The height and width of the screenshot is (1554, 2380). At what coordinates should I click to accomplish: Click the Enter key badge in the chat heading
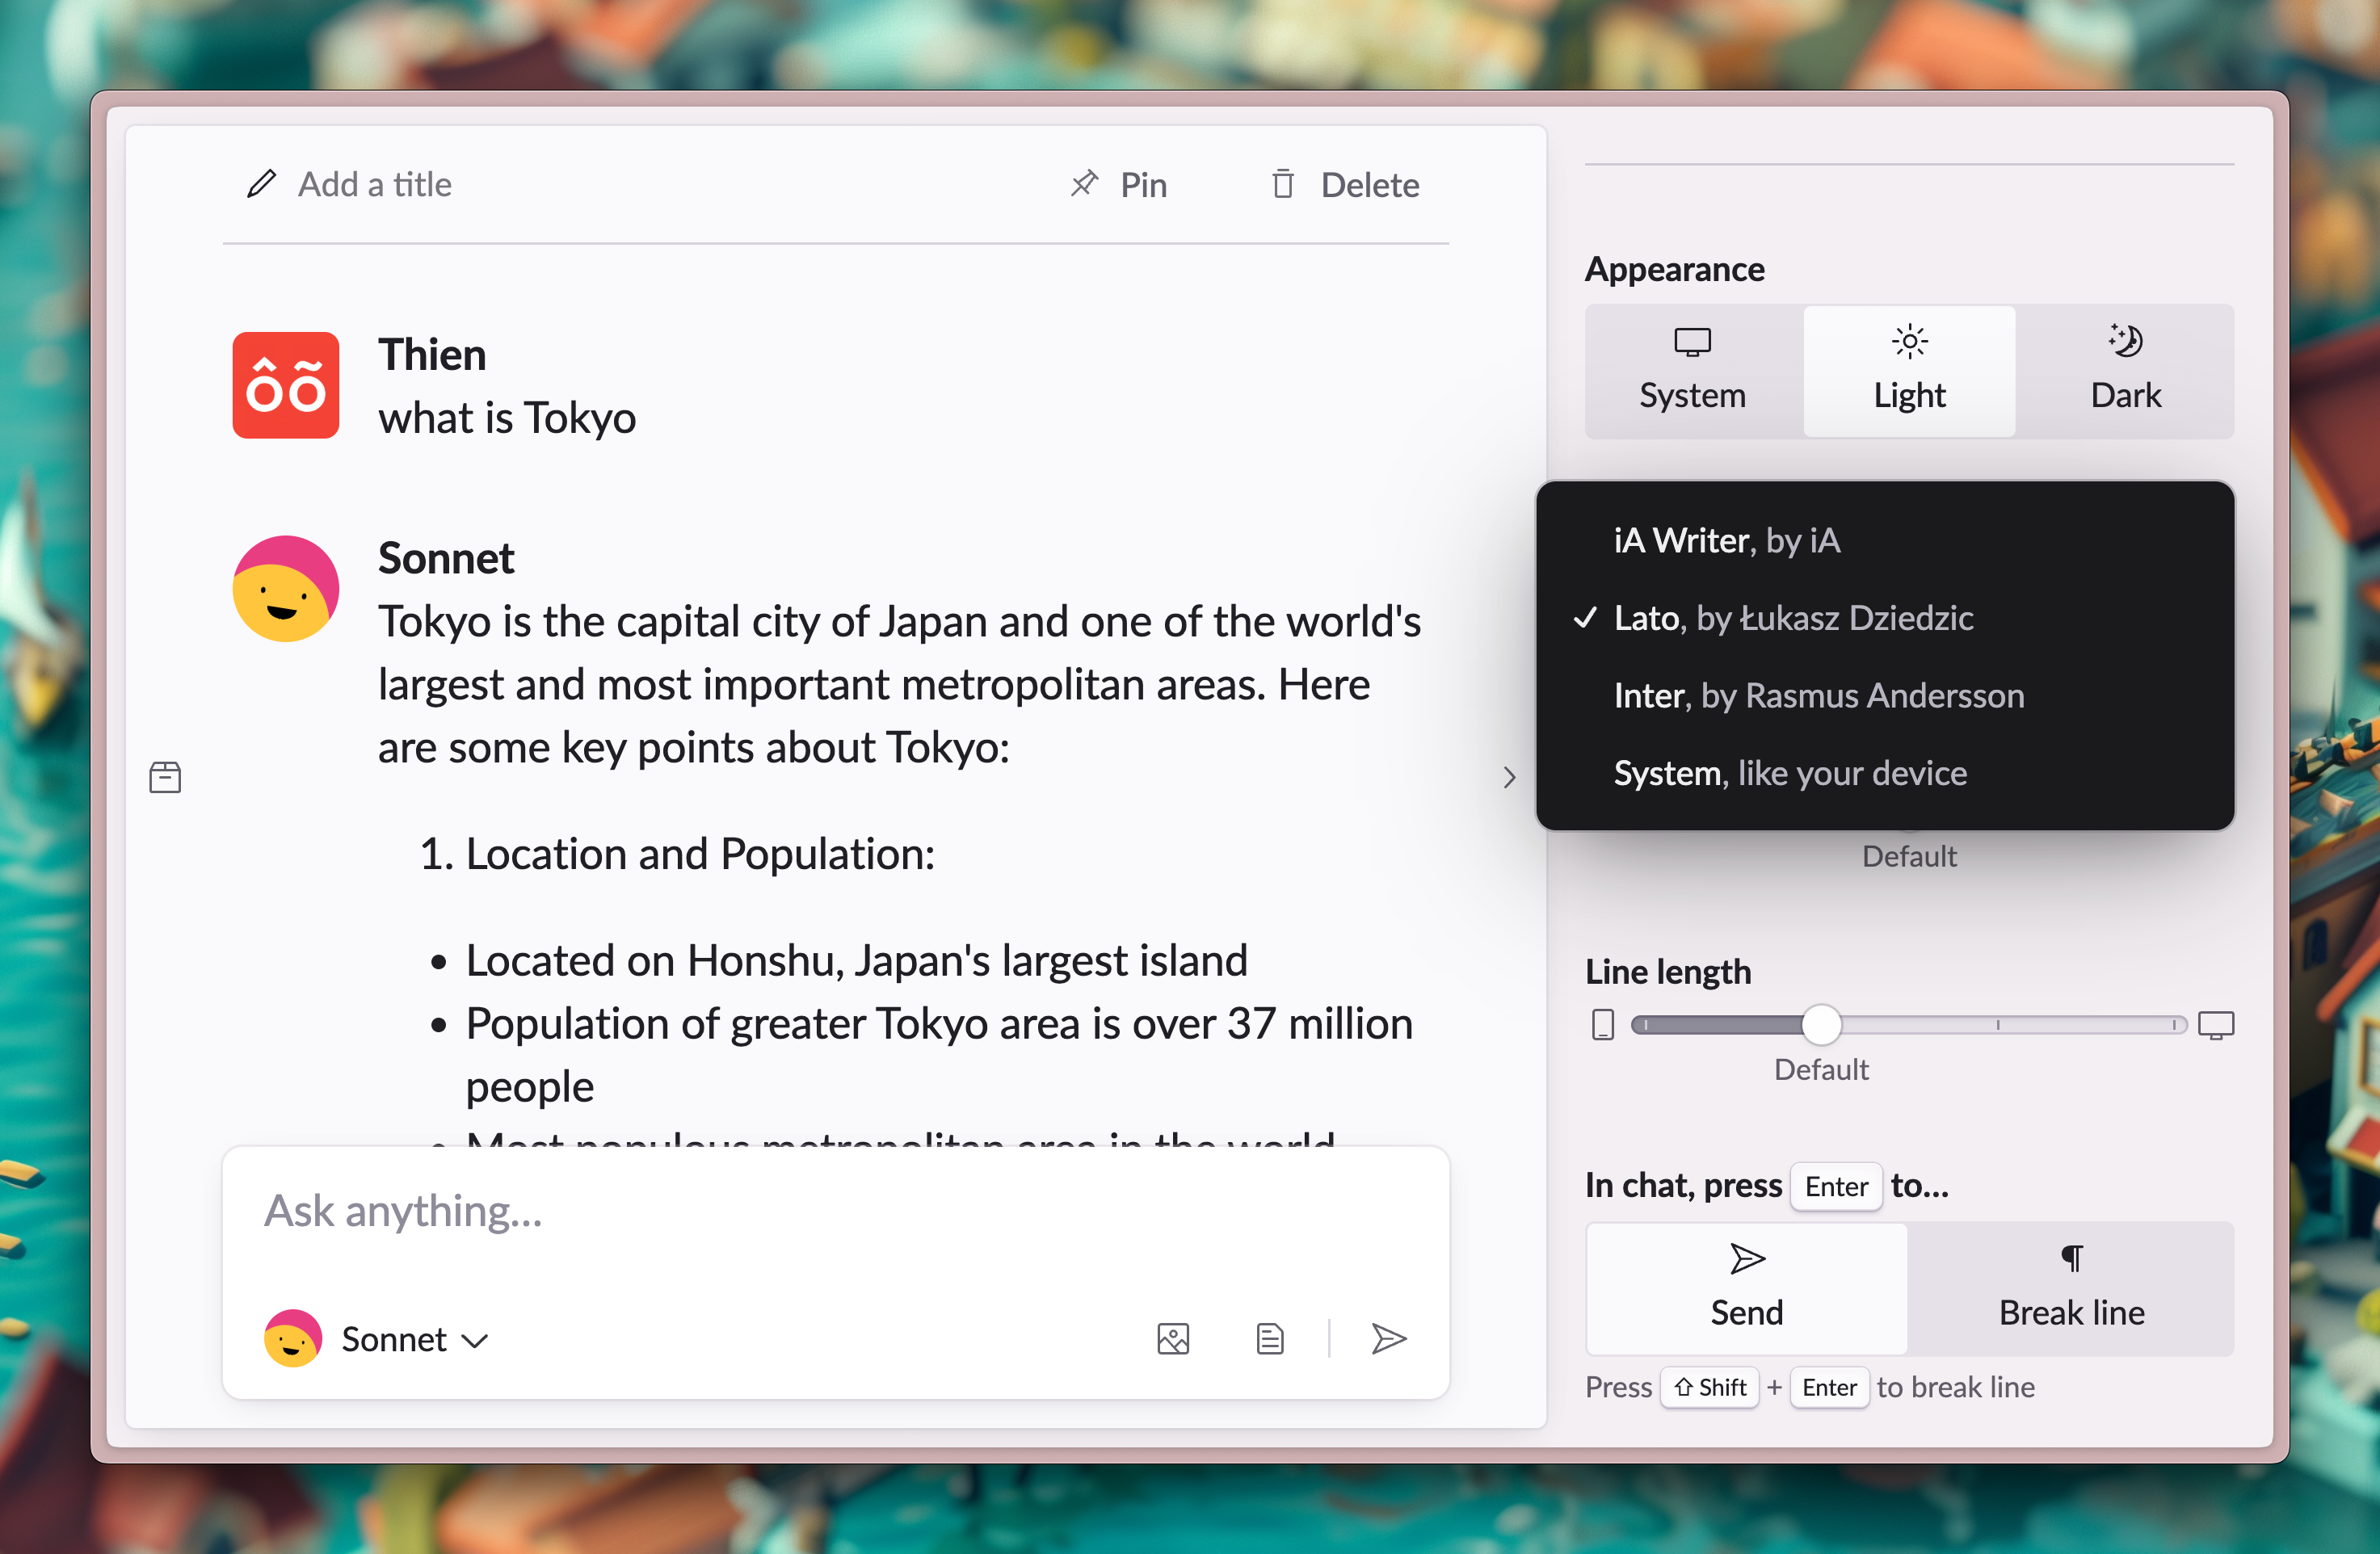point(1836,1187)
